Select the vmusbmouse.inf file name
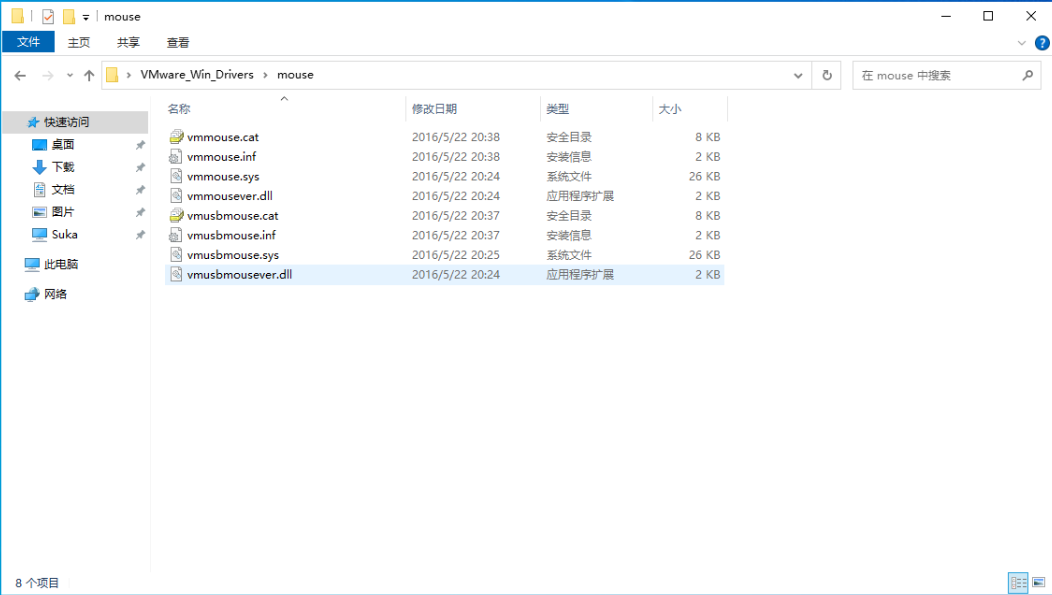The width and height of the screenshot is (1052, 595). [231, 235]
